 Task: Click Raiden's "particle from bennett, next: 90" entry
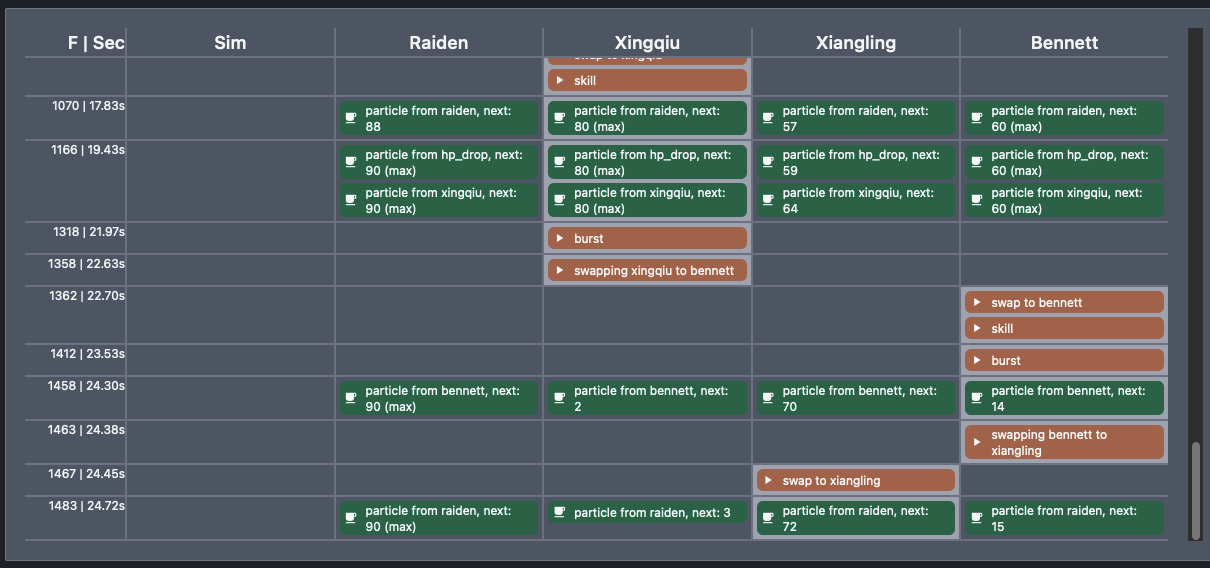point(439,399)
